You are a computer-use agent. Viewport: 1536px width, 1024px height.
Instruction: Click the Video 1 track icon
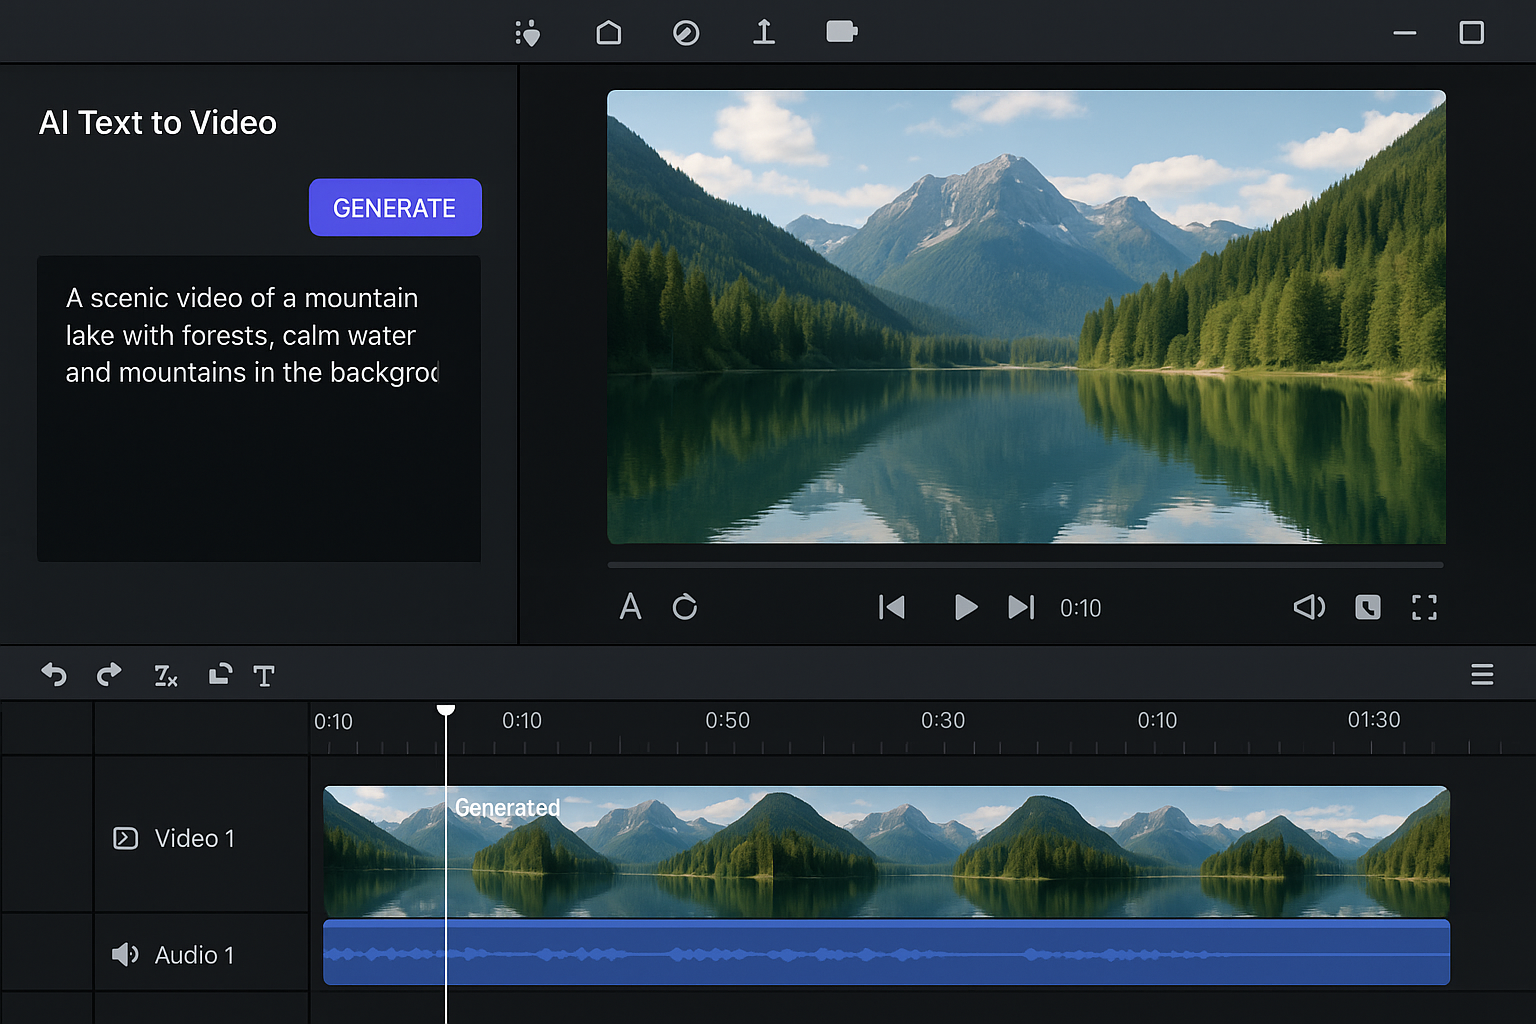[125, 838]
